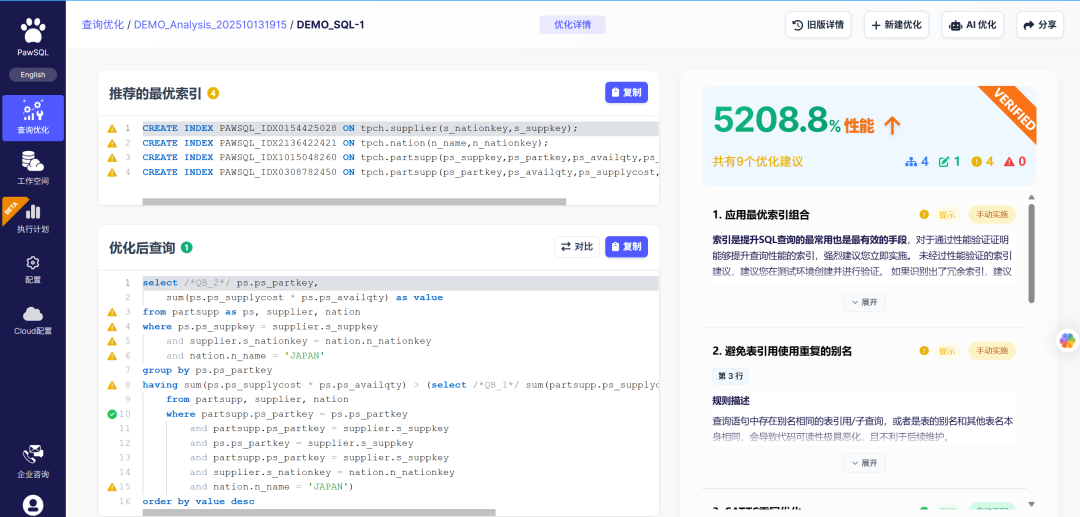The width and height of the screenshot is (1080, 517).
Task: Start AI优化
Action: coord(973,25)
